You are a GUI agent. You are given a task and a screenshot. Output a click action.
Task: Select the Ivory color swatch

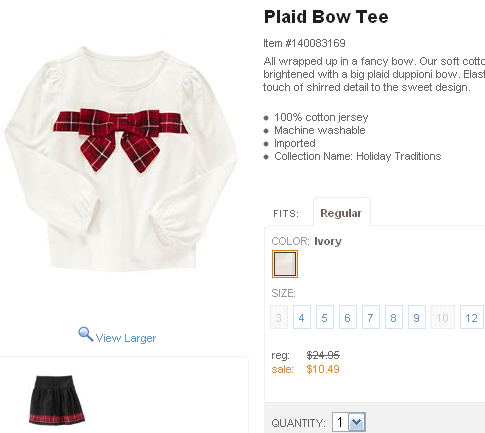285,264
